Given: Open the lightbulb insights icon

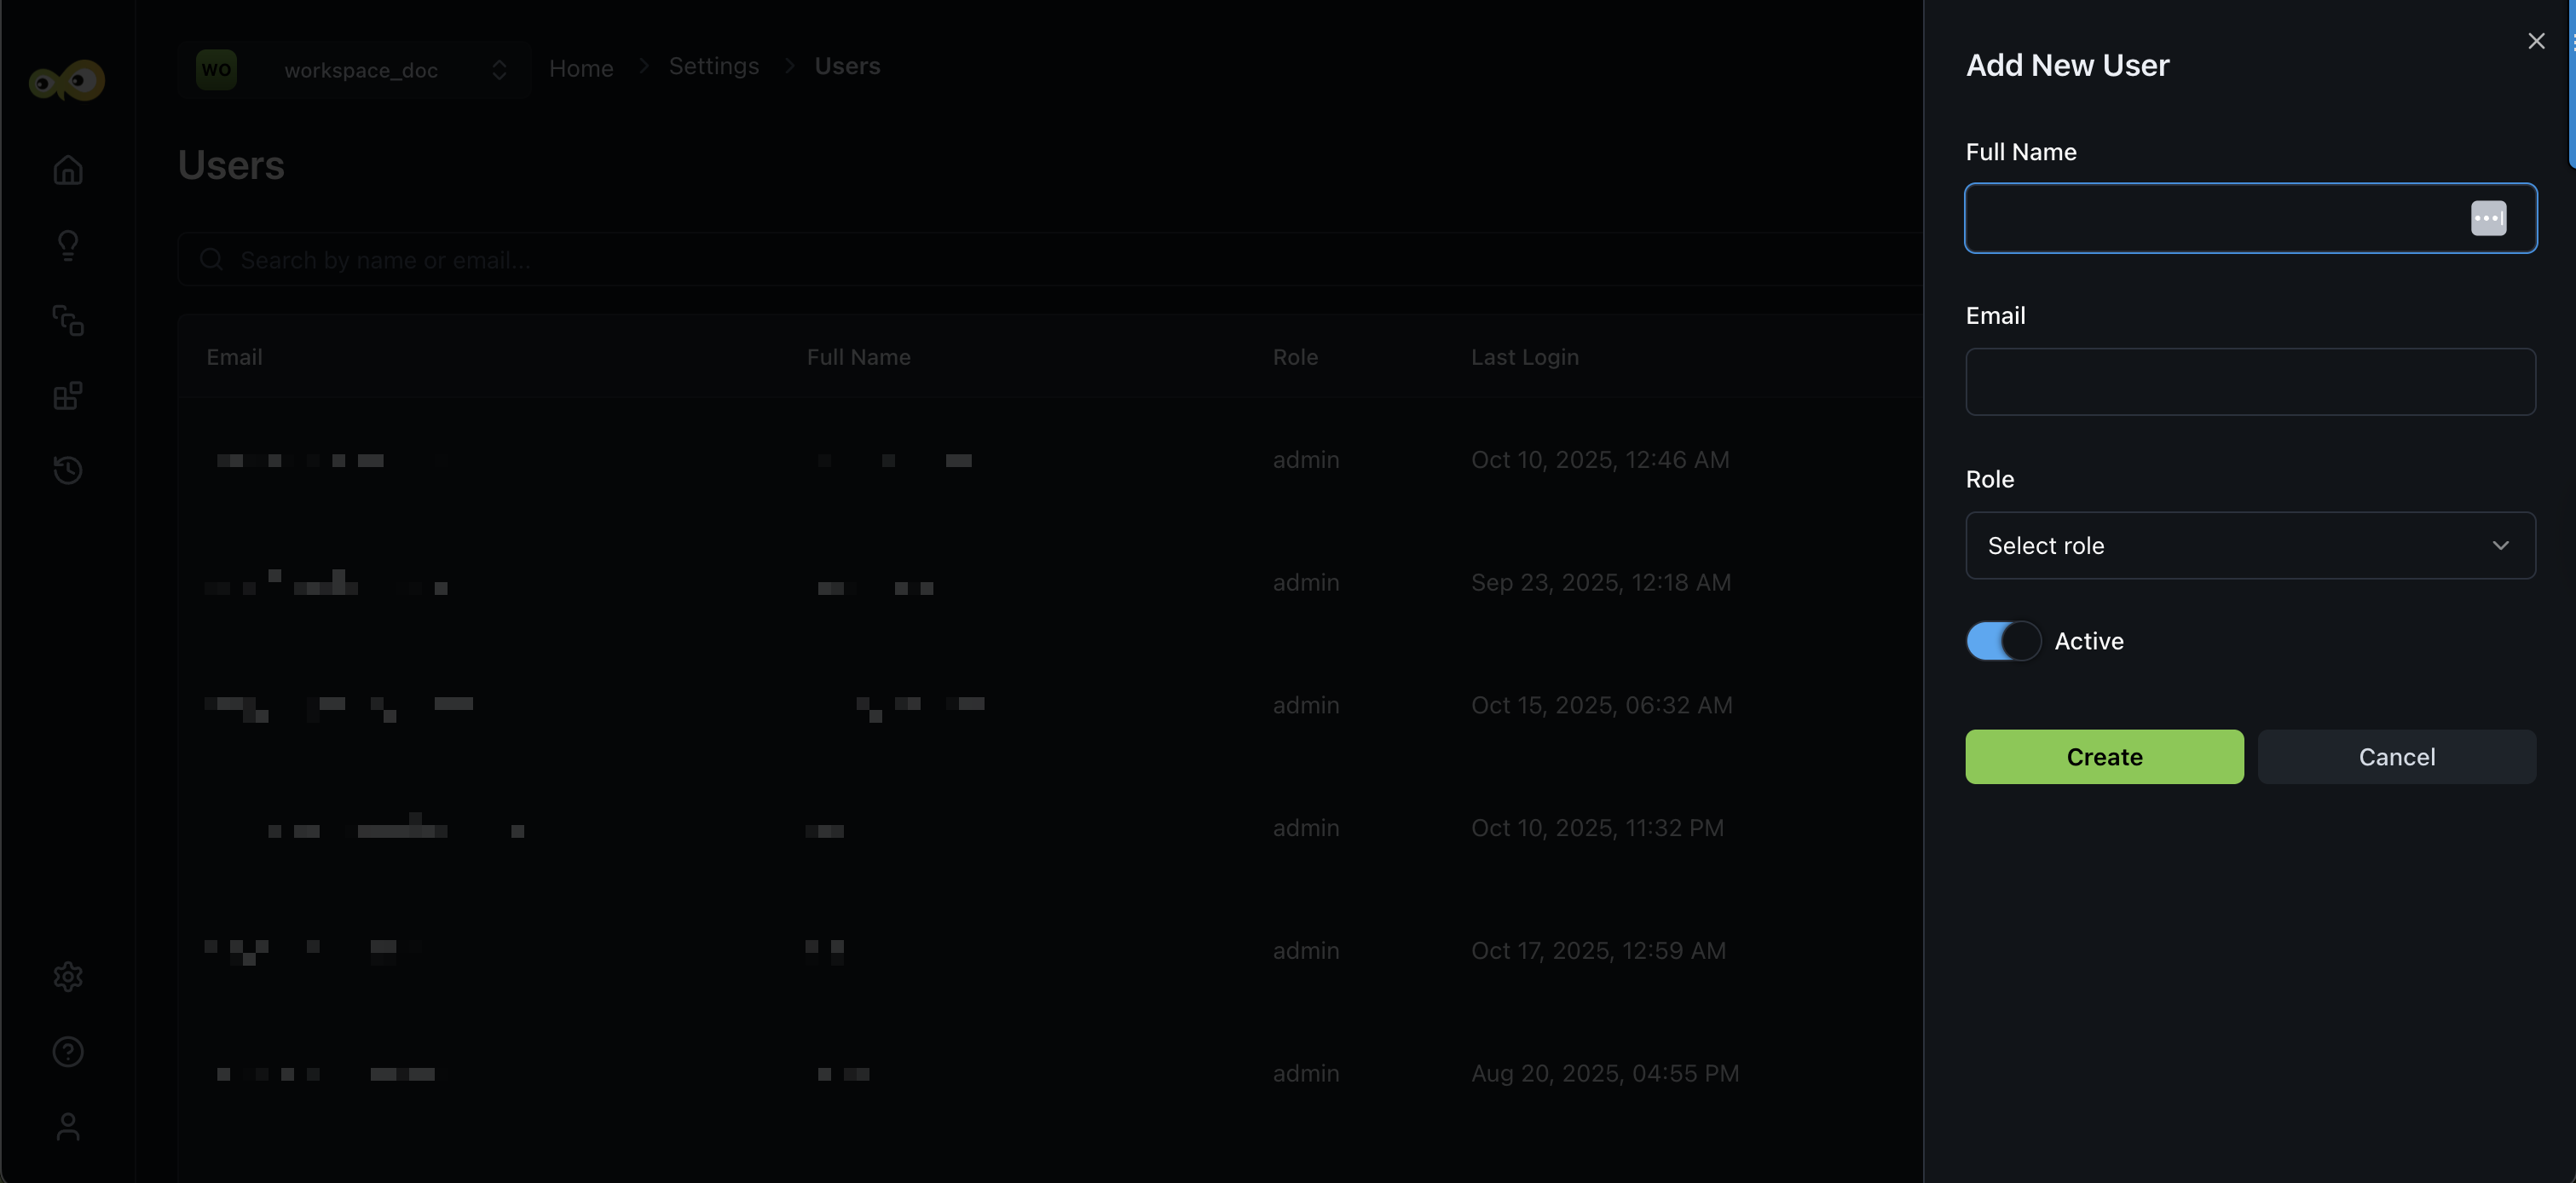Looking at the screenshot, I should [x=67, y=245].
